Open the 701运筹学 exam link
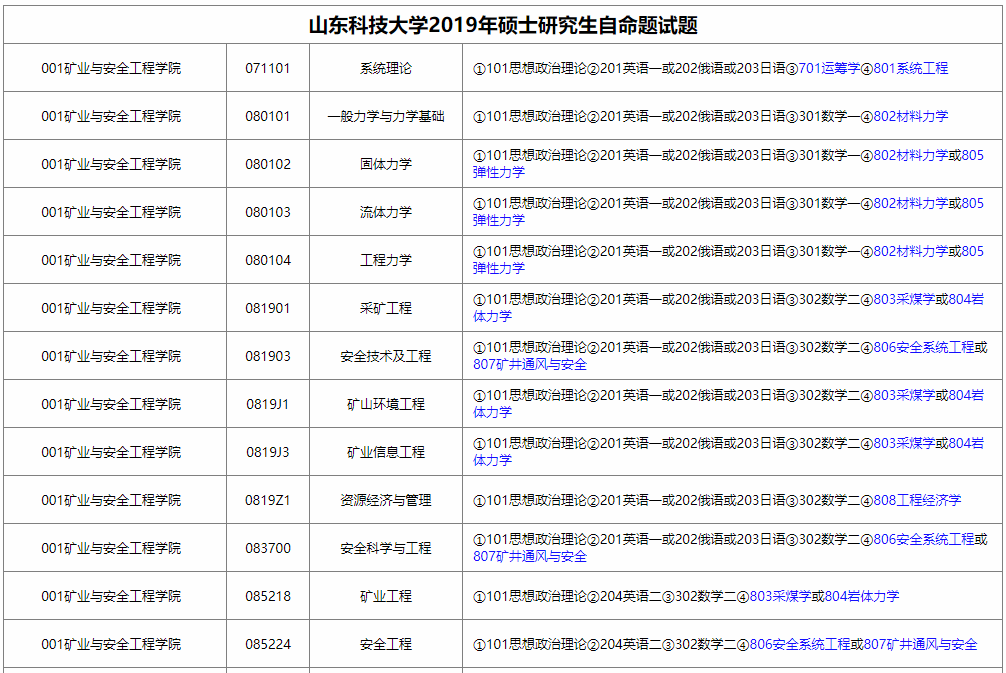1006x673 pixels. click(x=829, y=68)
